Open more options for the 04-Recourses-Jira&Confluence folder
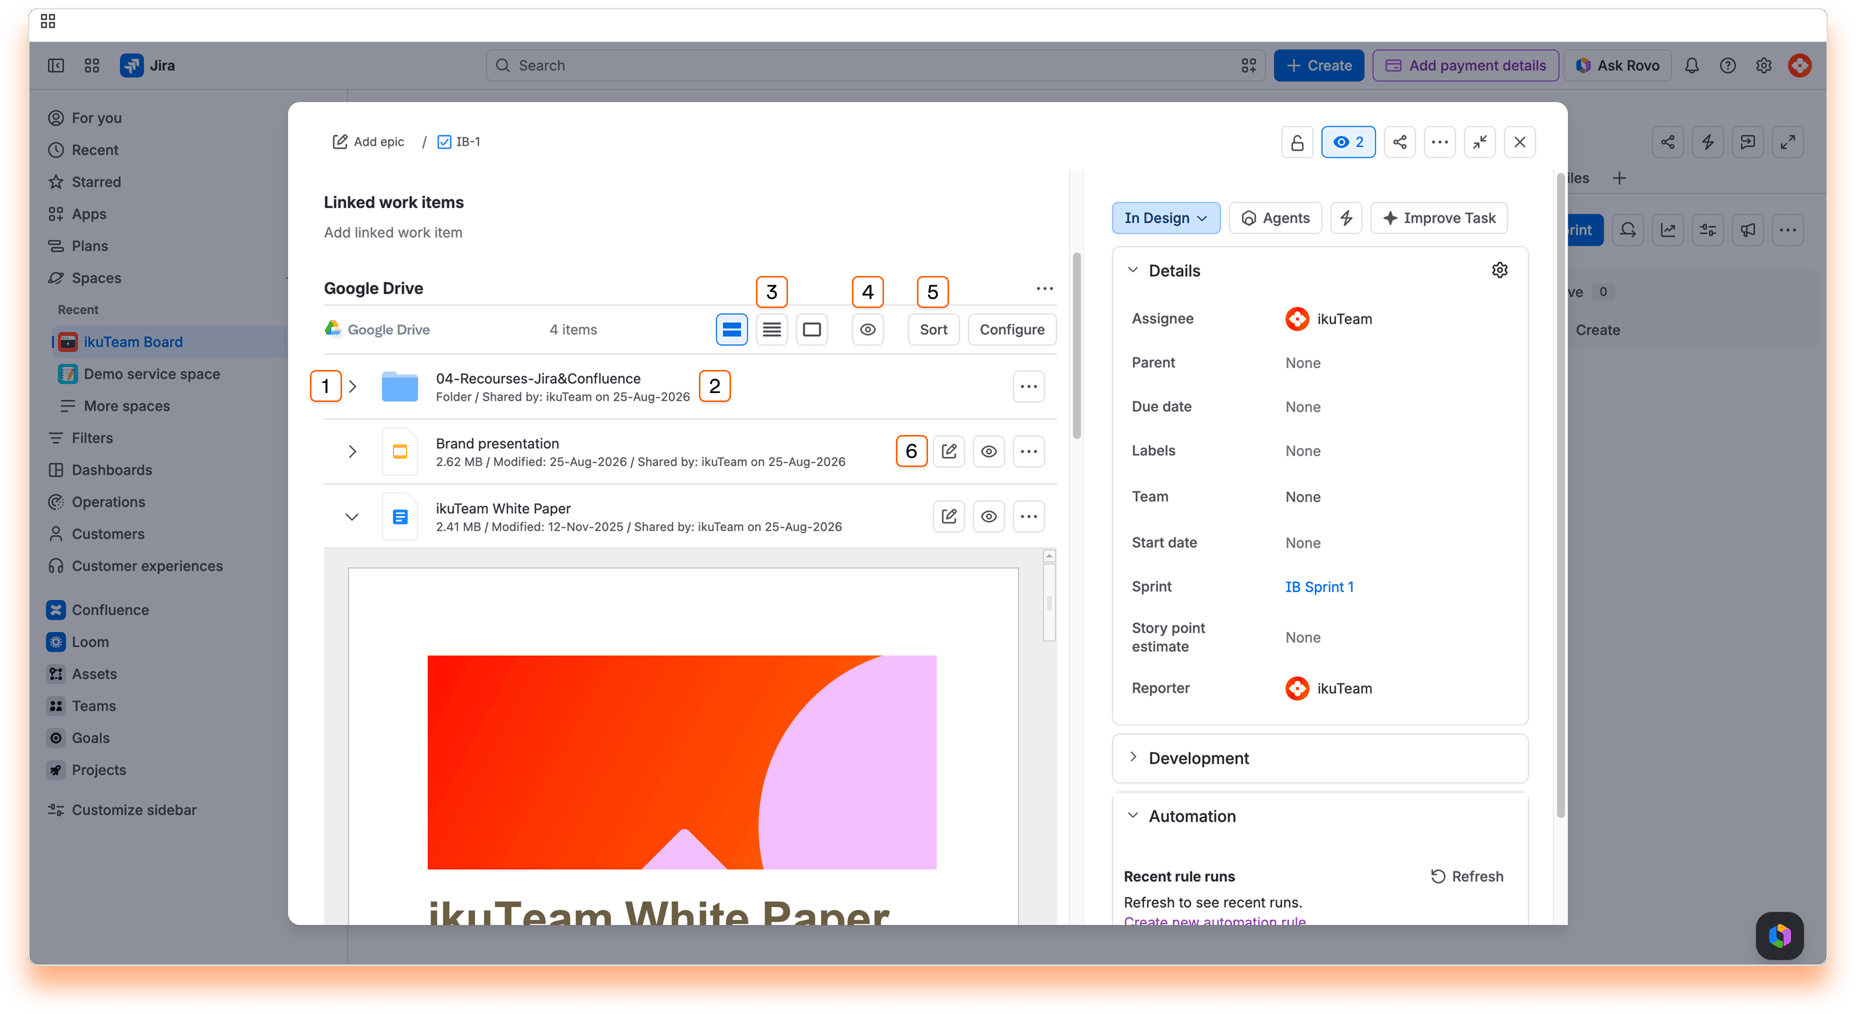The width and height of the screenshot is (1856, 1014). tap(1028, 386)
